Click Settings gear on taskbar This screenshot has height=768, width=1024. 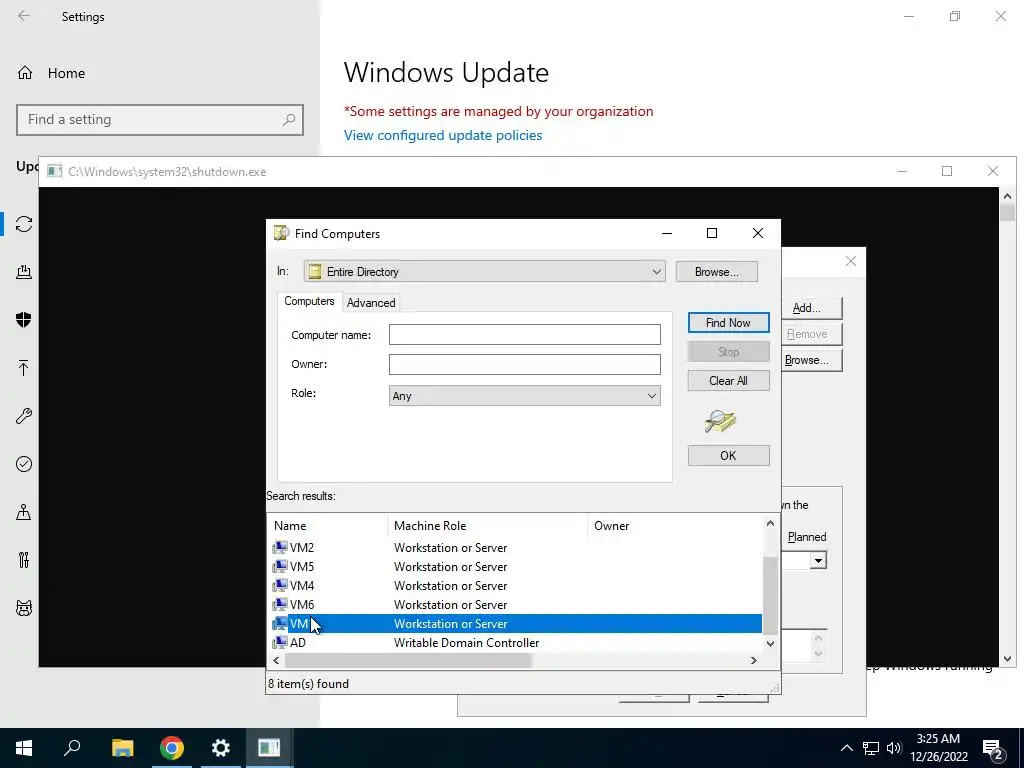[221, 748]
